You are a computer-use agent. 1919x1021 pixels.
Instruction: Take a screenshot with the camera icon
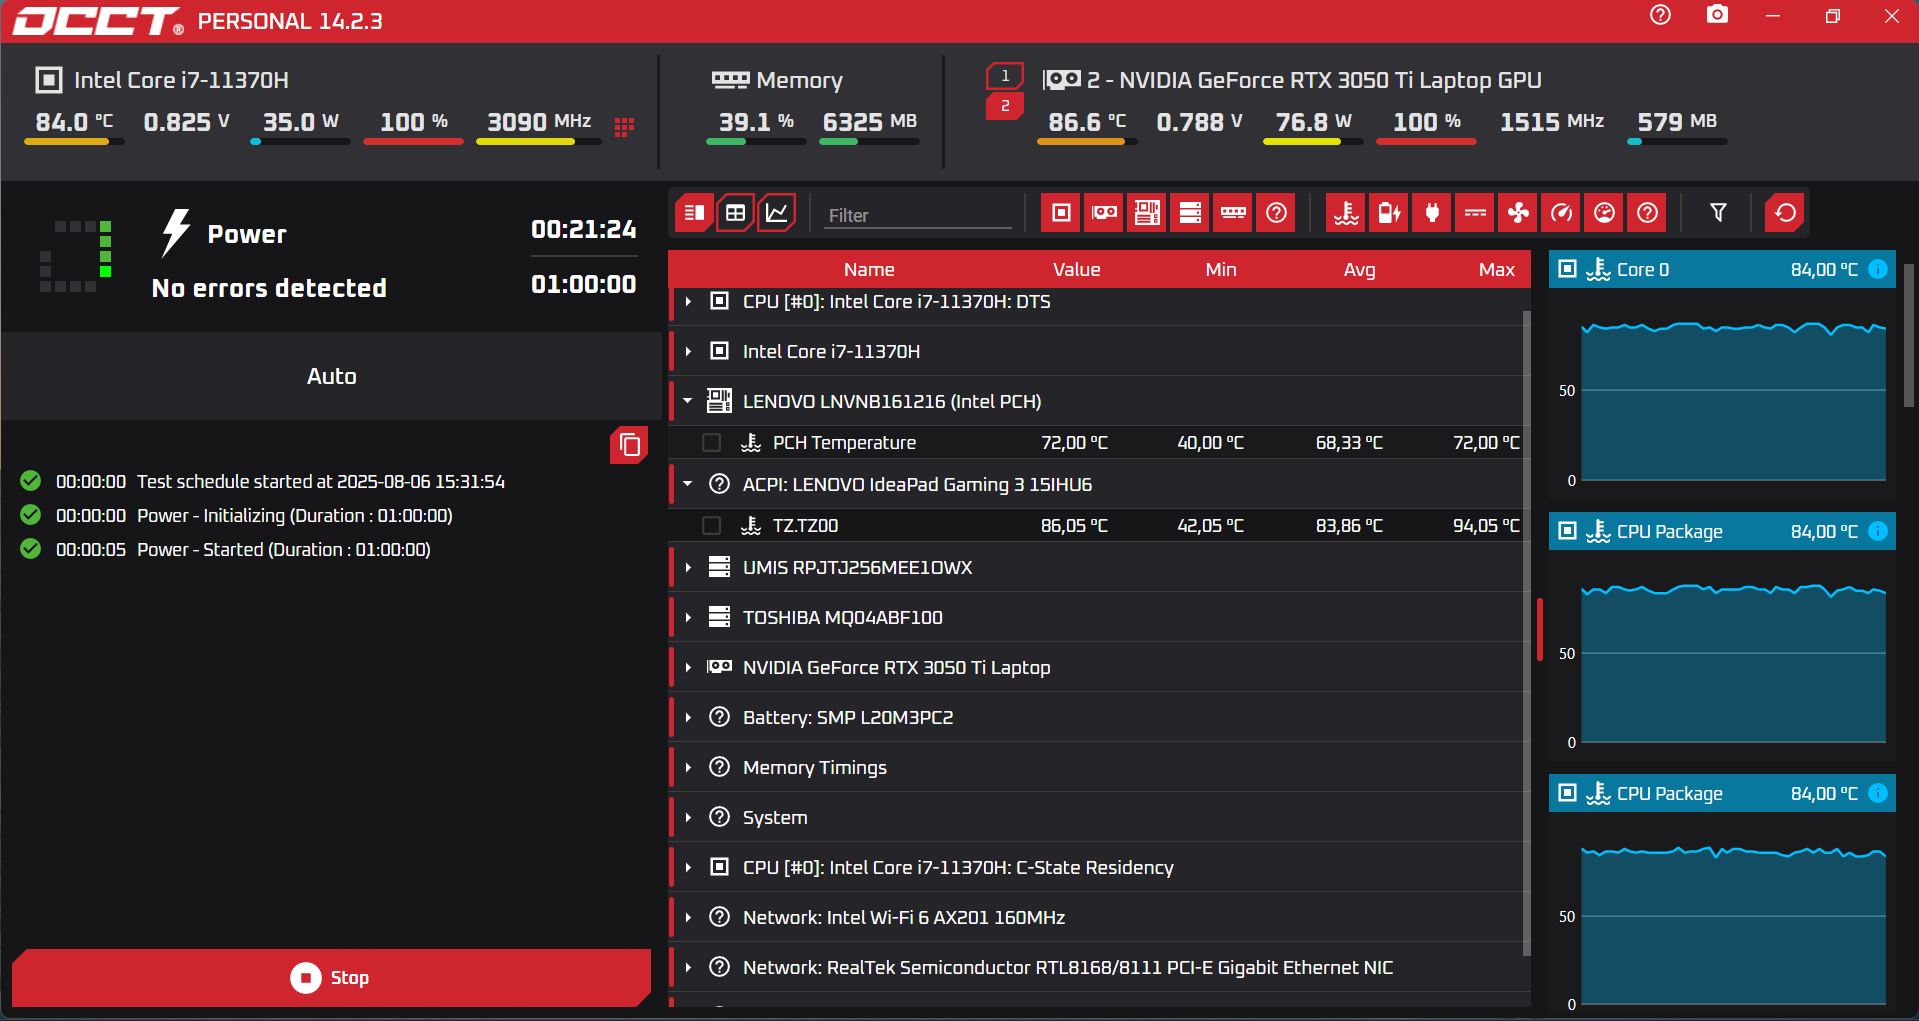pos(1717,15)
